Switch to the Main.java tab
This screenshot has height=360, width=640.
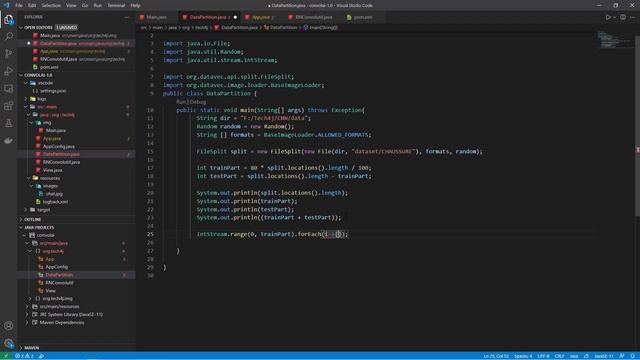pos(157,17)
